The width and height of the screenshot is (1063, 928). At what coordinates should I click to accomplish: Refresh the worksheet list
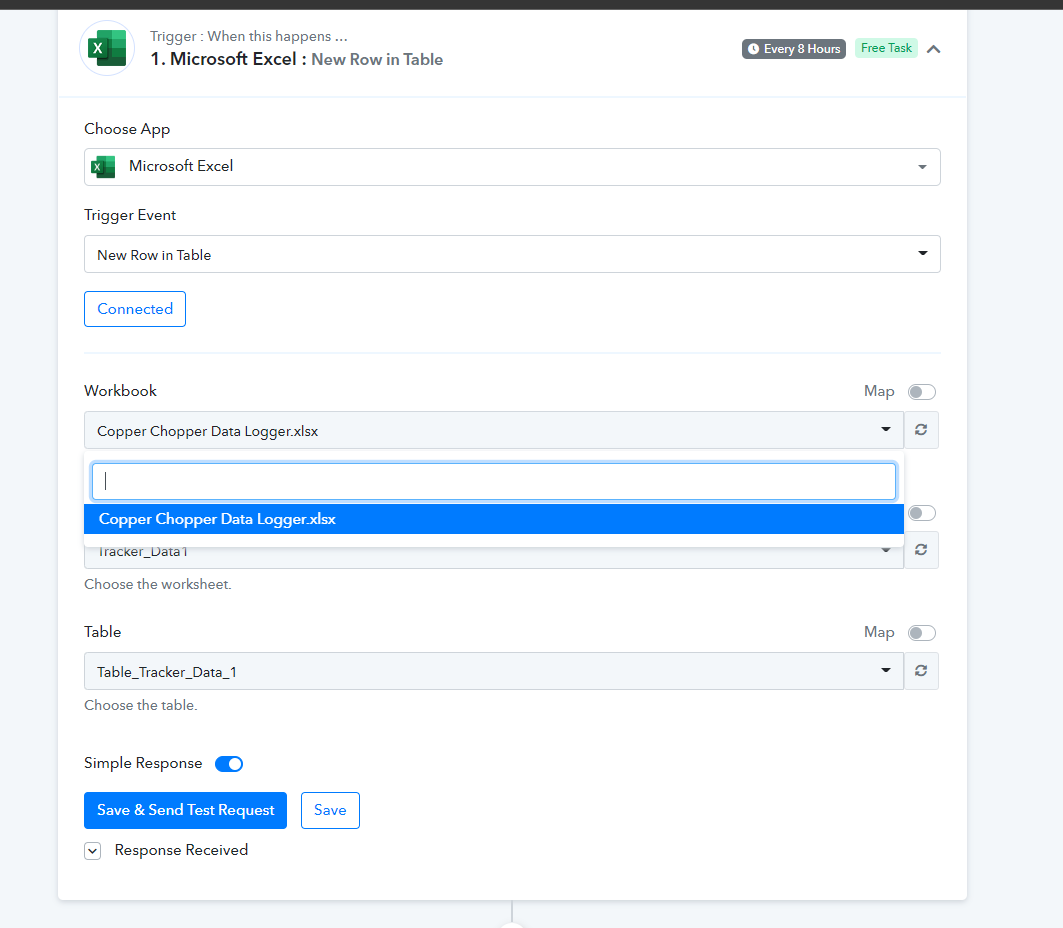[x=921, y=550]
